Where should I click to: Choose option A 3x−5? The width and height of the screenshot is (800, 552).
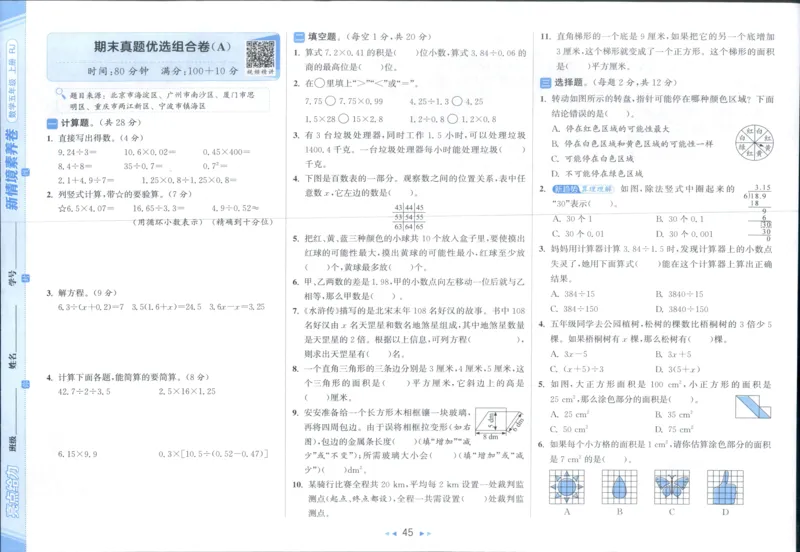570,354
